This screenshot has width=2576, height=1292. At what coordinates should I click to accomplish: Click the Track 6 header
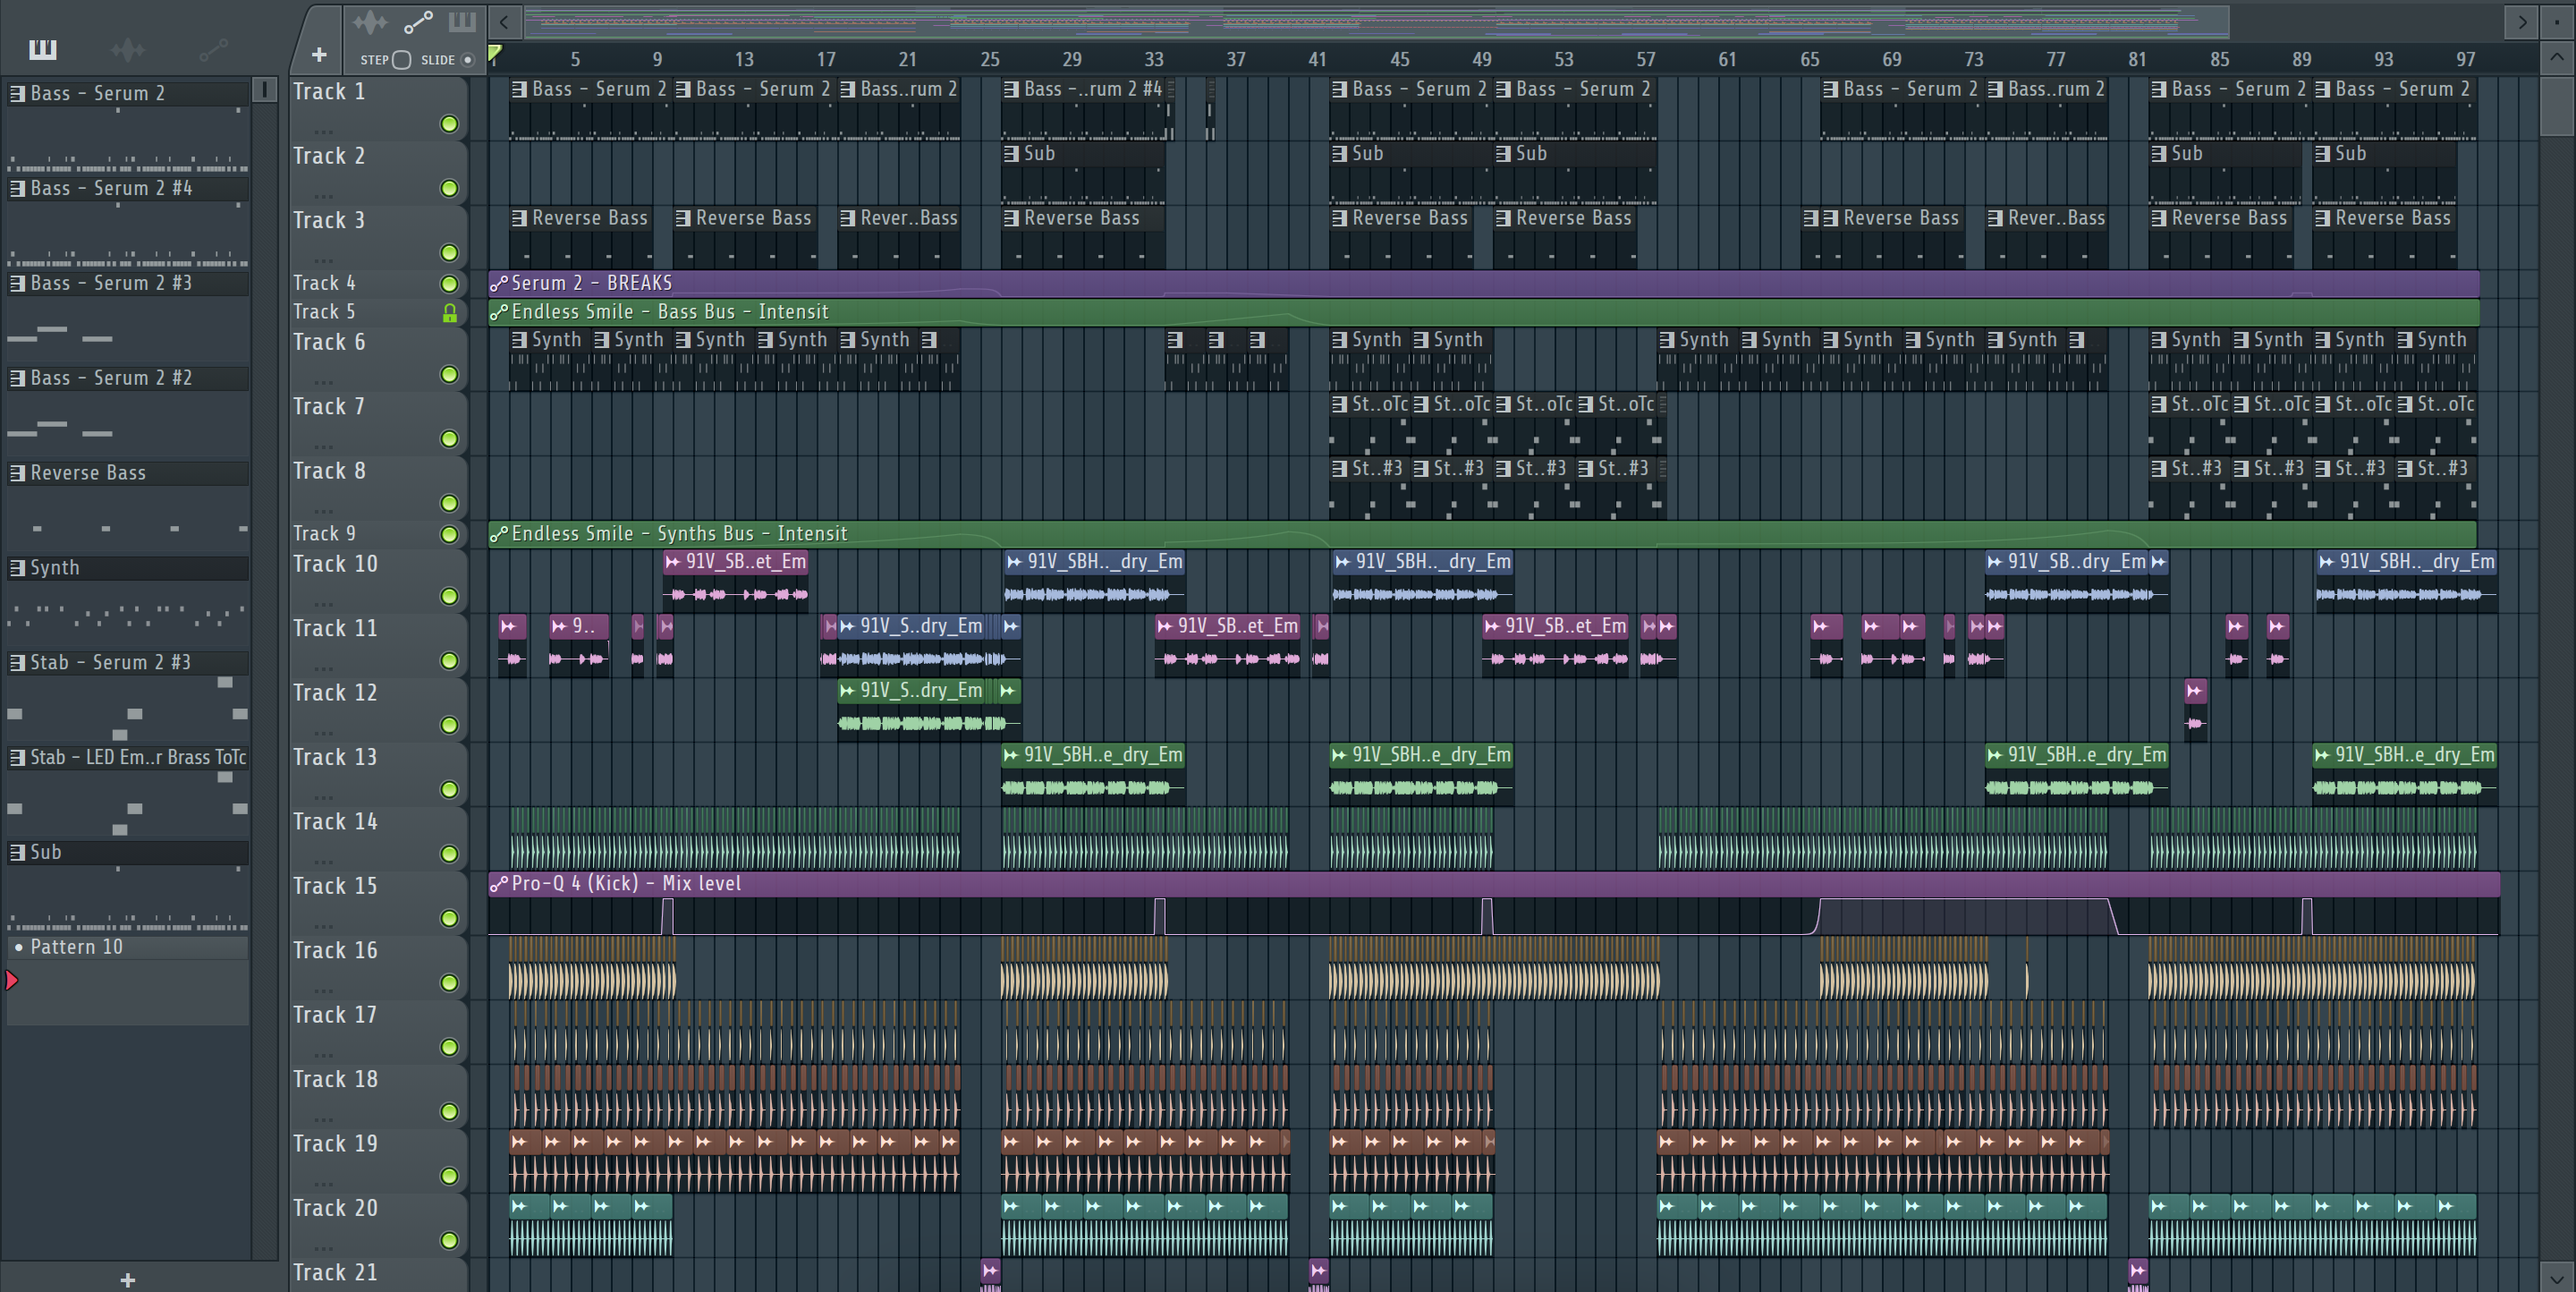[x=378, y=358]
